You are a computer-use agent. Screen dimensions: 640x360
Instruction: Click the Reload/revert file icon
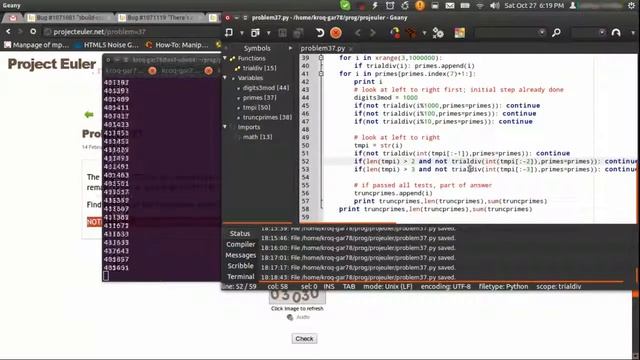[x=320, y=33]
